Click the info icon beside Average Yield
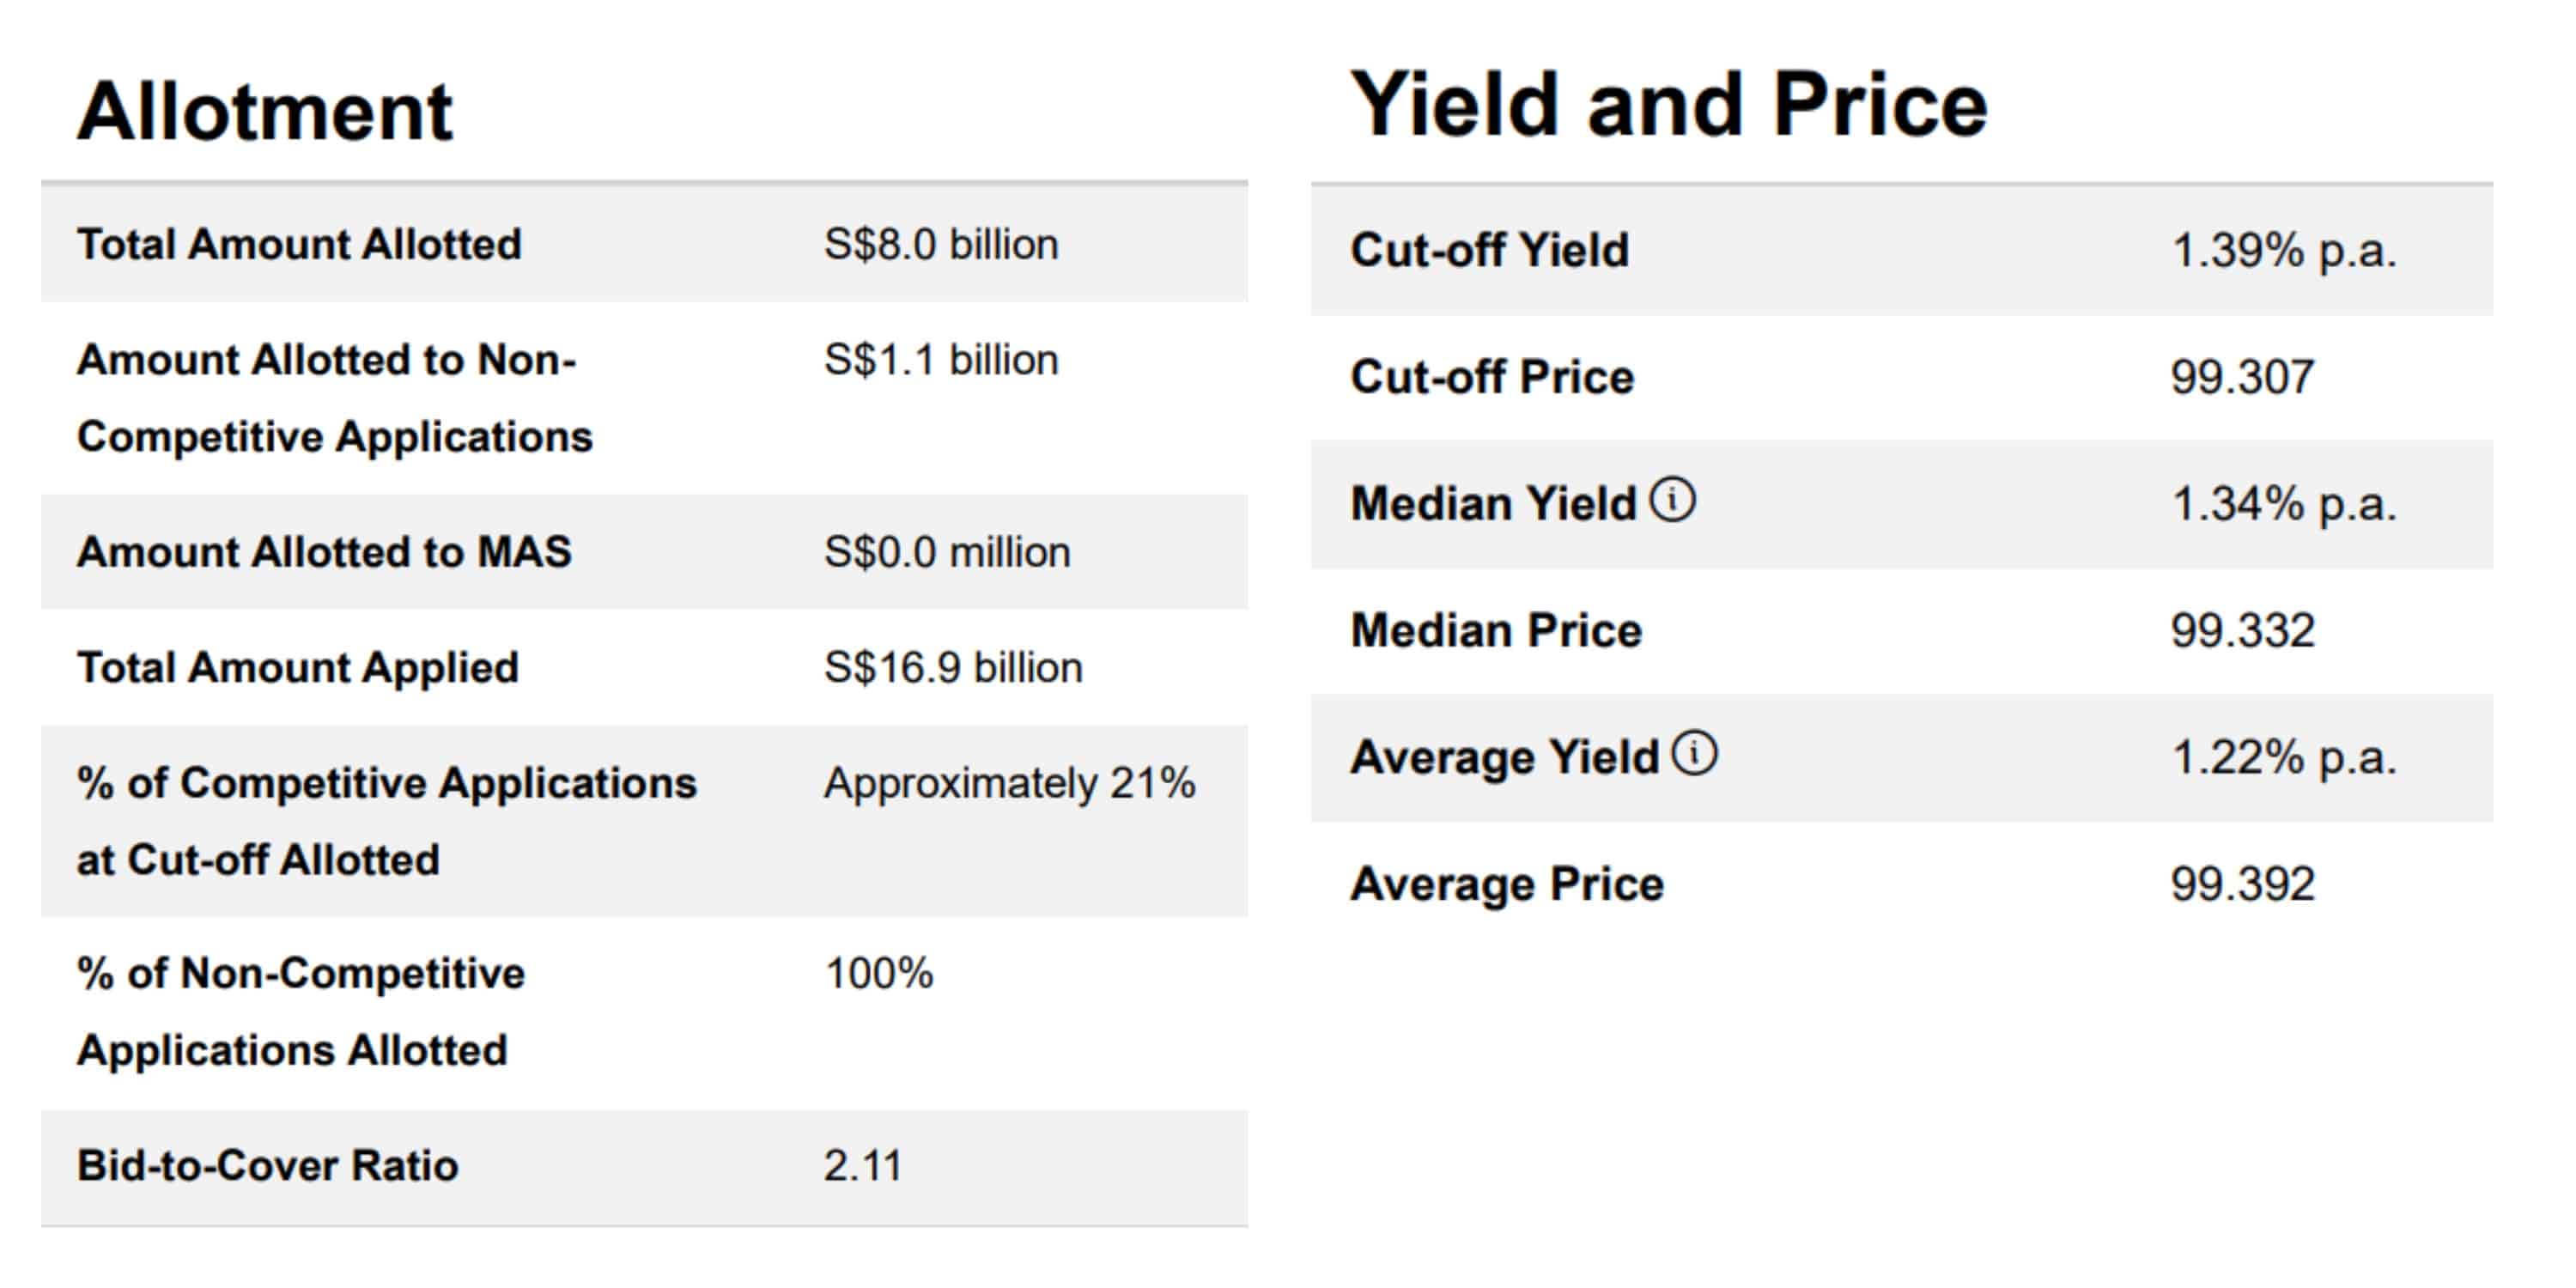 pos(1695,753)
